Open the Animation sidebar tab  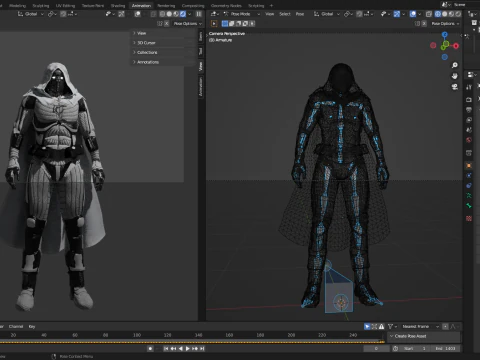pyautogui.click(x=201, y=87)
